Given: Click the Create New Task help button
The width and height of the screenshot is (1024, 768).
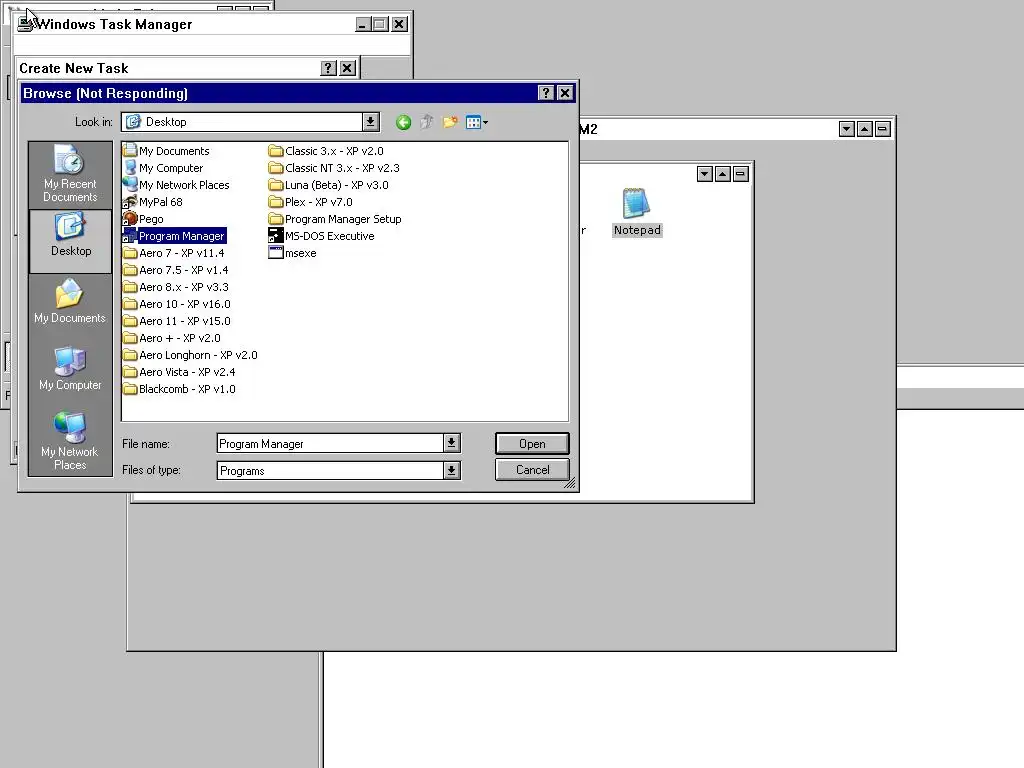Looking at the screenshot, I should coord(328,68).
